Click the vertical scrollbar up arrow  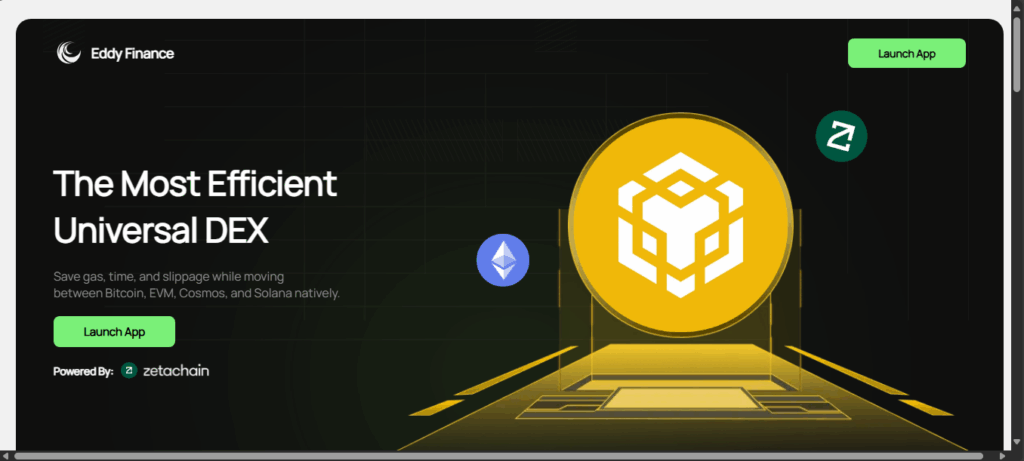[x=1017, y=7]
